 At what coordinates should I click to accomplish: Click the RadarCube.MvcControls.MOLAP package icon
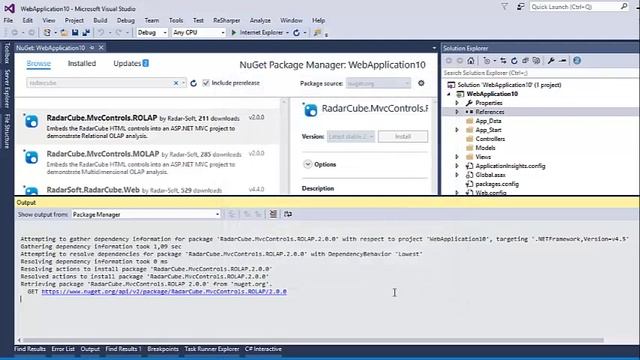31,157
